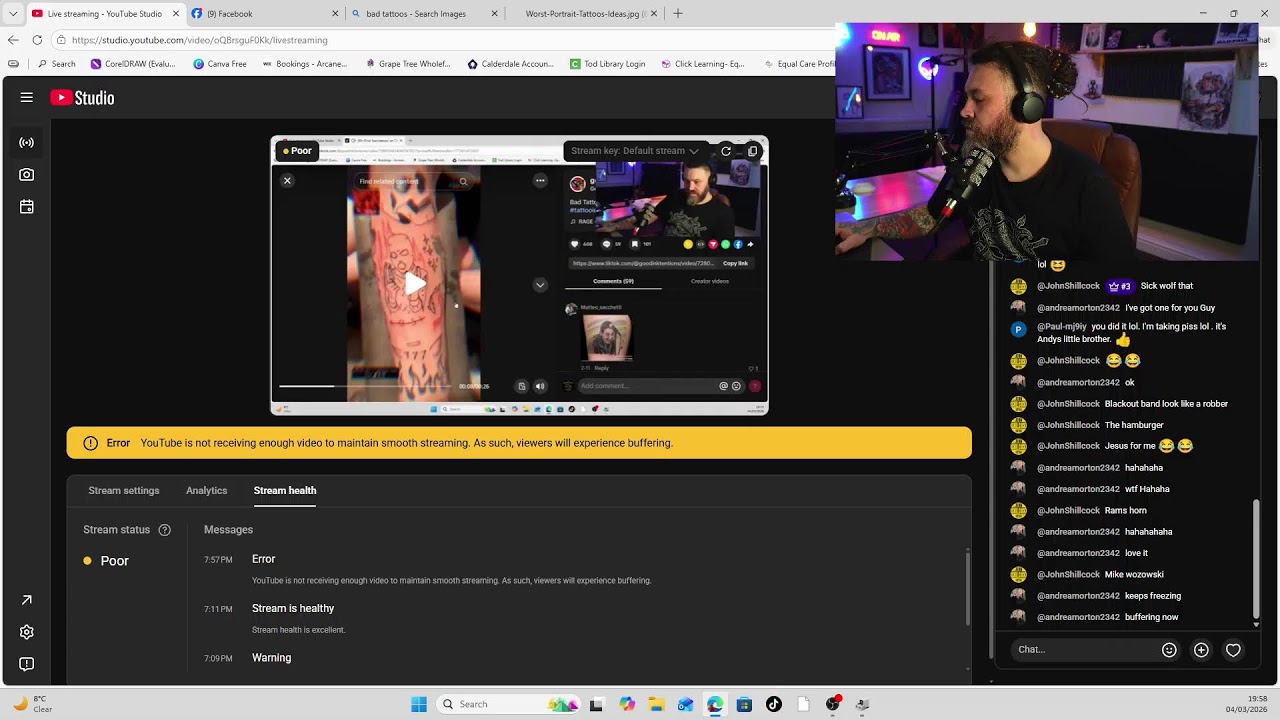Click the Stream status help question icon
1280x720 pixels.
pyautogui.click(x=165, y=530)
